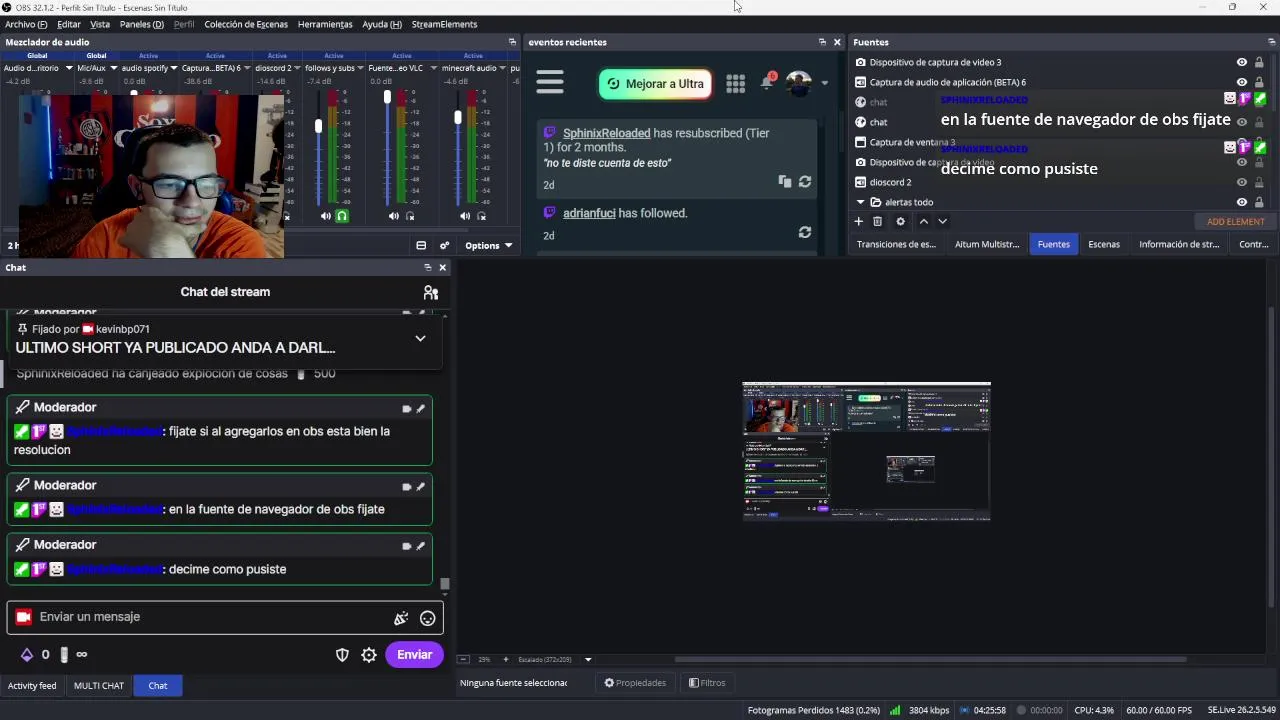Open the StreamElements menu
Image resolution: width=1280 pixels, height=720 pixels.
444,24
